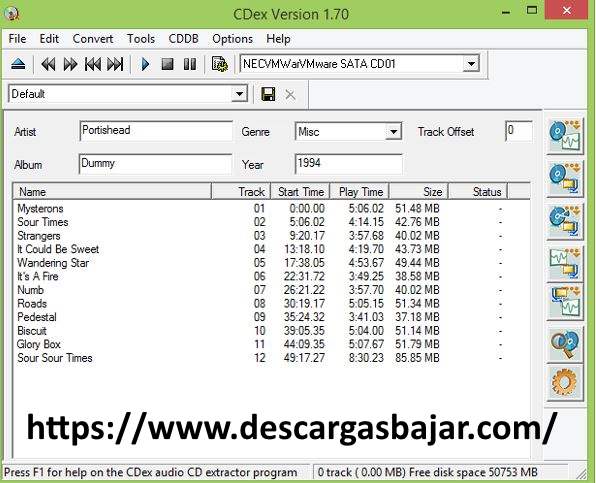596x483 pixels.
Task: Save the current profile with the floppy icon
Action: (x=268, y=94)
